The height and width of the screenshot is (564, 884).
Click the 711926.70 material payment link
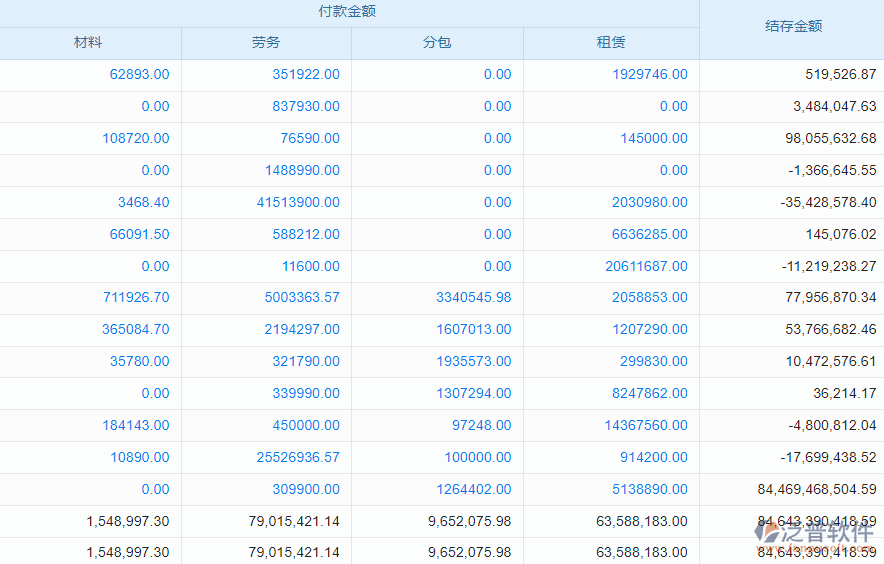136,298
